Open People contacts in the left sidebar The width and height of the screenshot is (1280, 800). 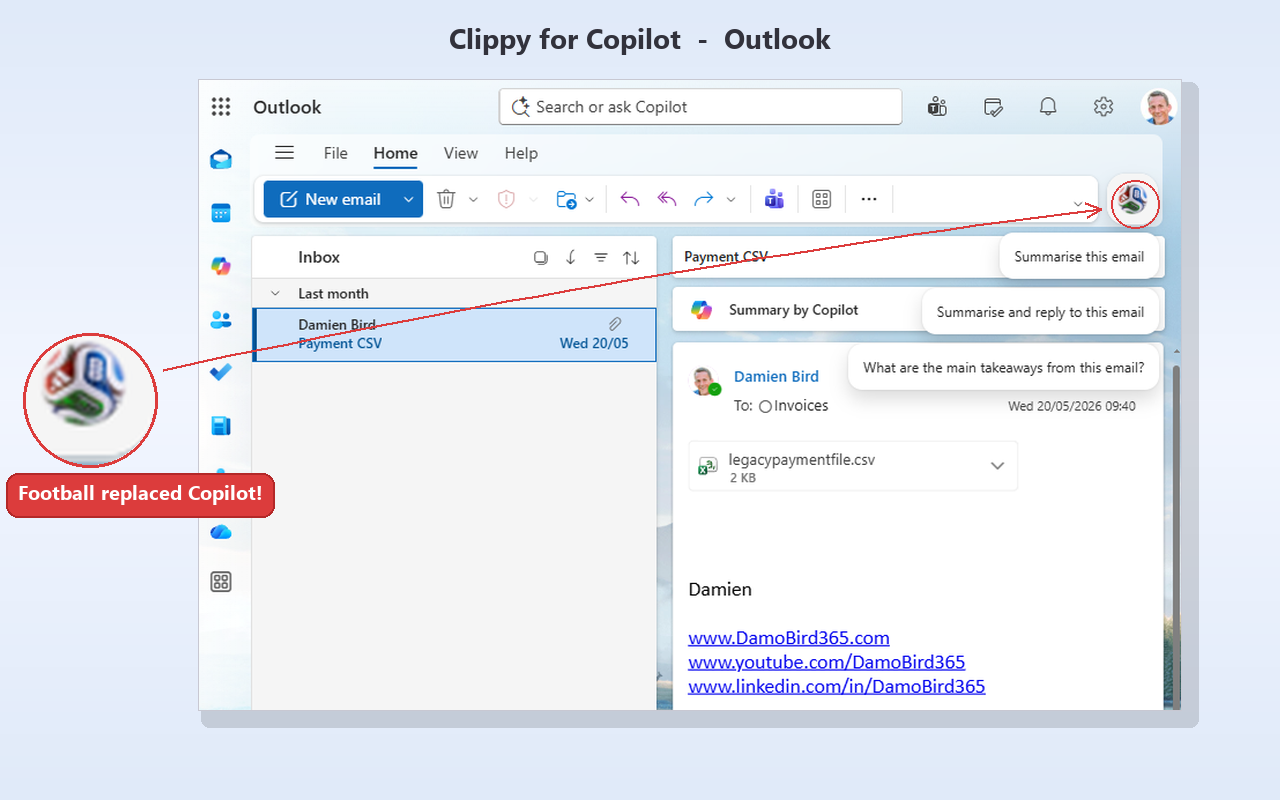(221, 320)
